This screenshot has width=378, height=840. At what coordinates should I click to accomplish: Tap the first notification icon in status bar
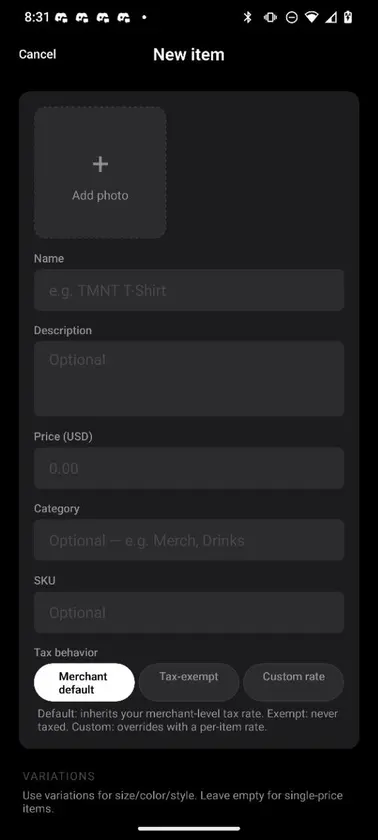tap(62, 18)
